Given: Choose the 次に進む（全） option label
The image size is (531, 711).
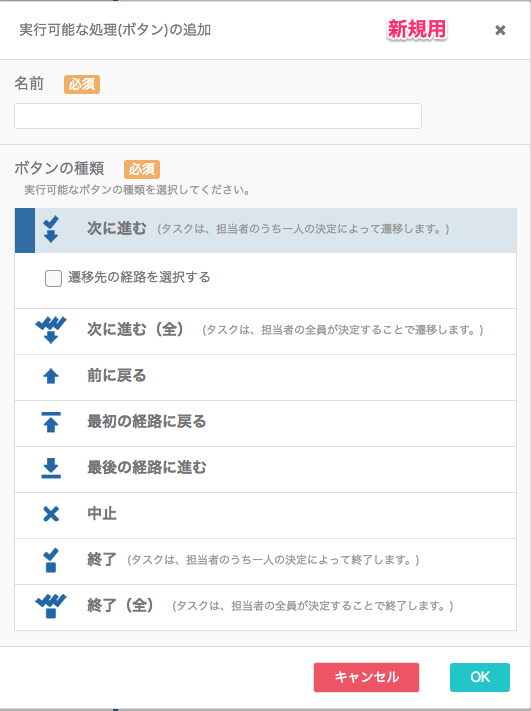Looking at the screenshot, I should (135, 329).
